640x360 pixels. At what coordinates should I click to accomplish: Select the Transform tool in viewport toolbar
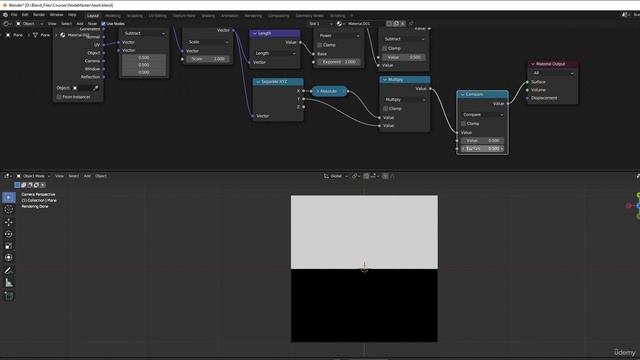coord(9,258)
